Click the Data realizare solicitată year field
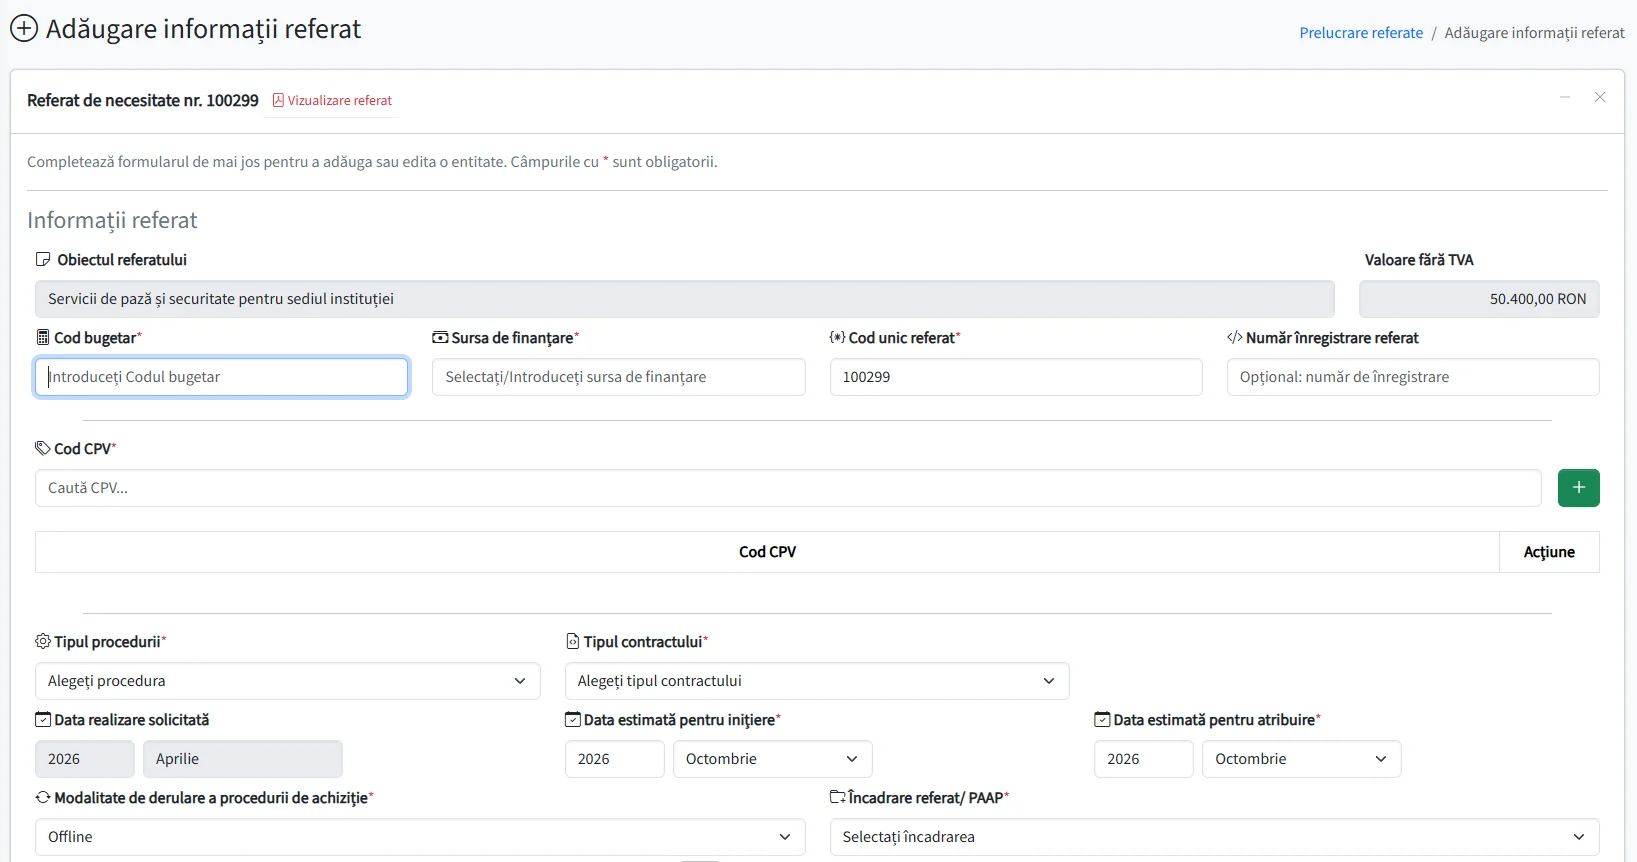 click(85, 759)
